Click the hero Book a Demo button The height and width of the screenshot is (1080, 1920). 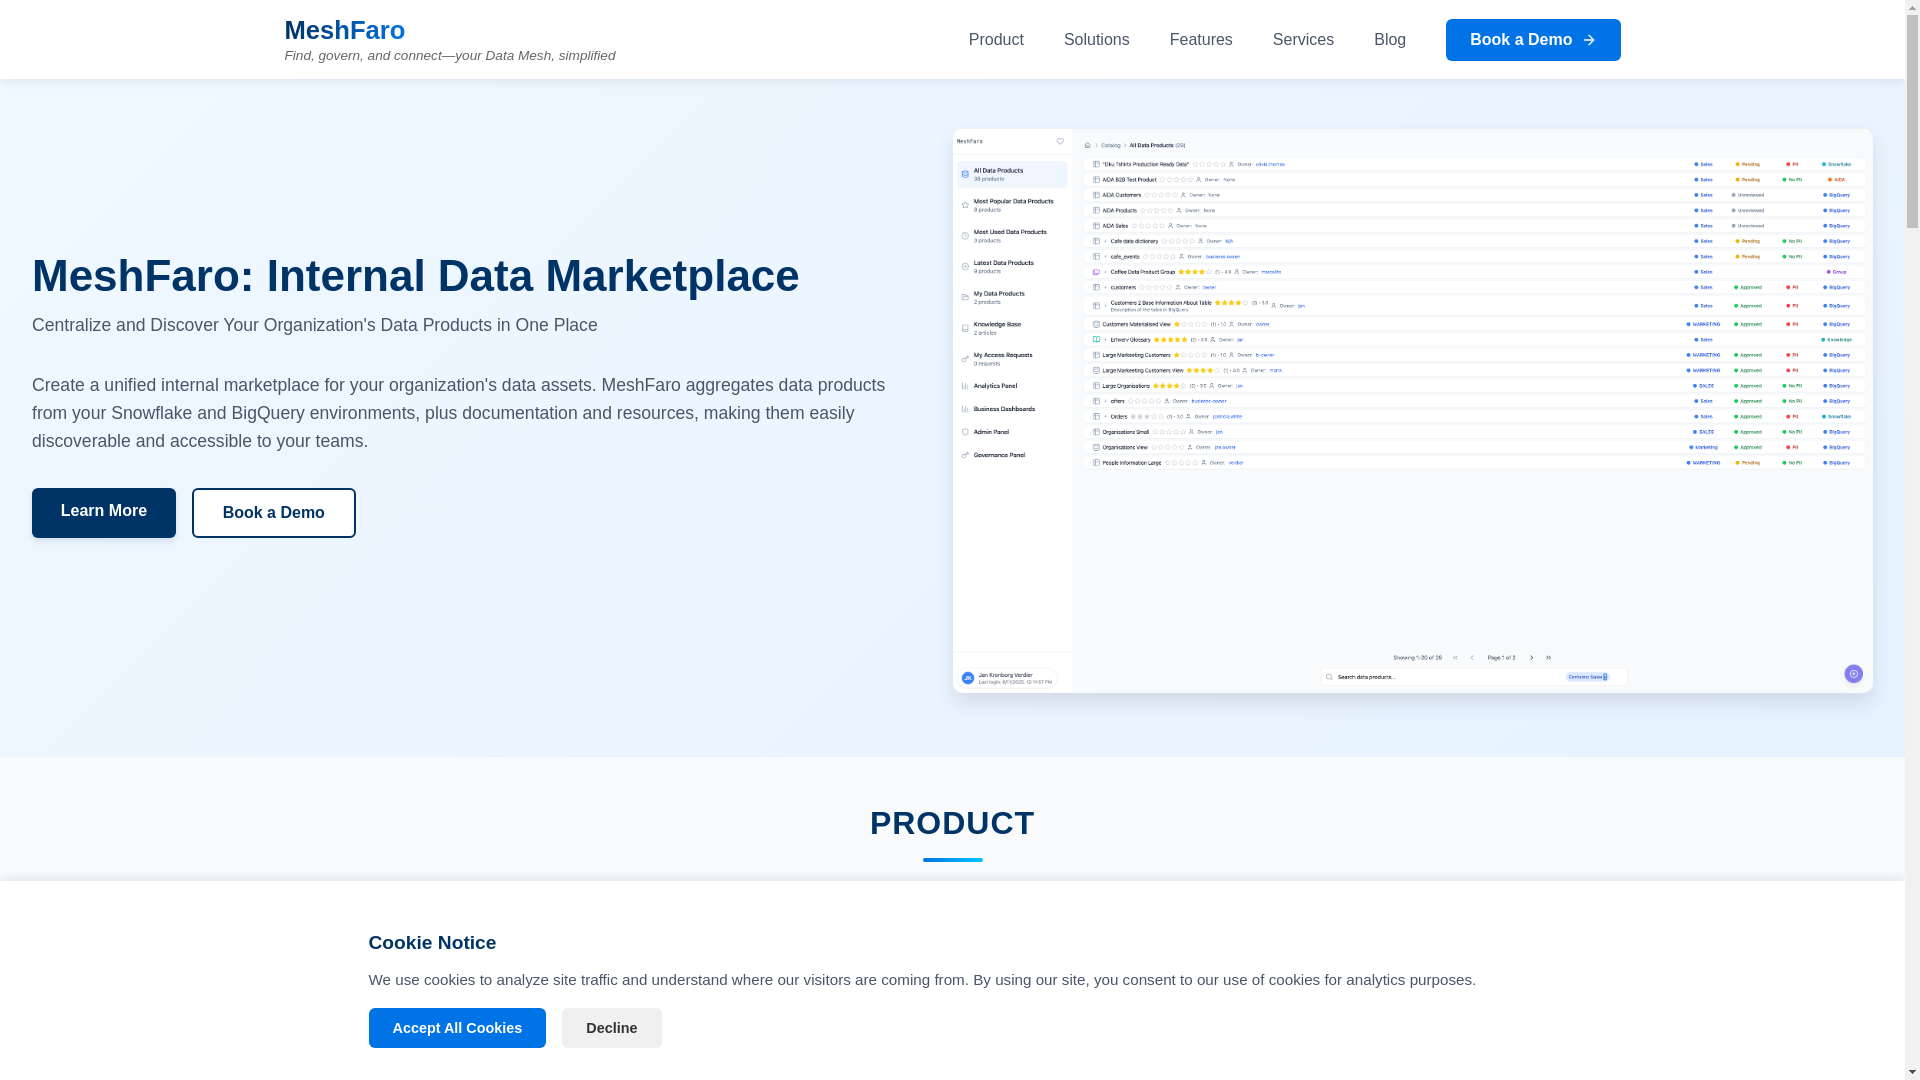[x=274, y=513]
